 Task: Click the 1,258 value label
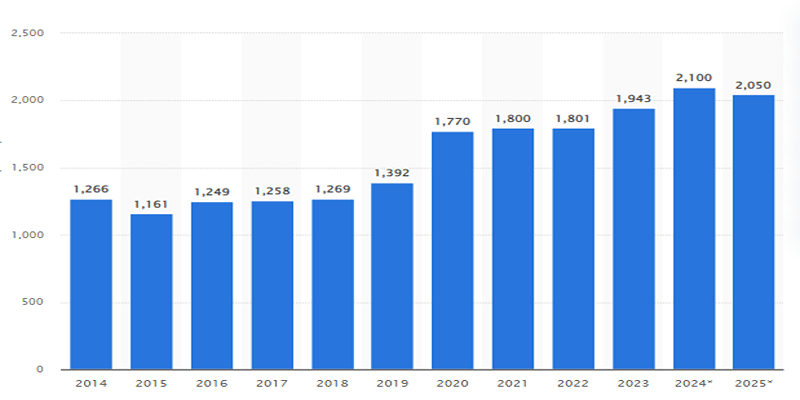tap(272, 191)
